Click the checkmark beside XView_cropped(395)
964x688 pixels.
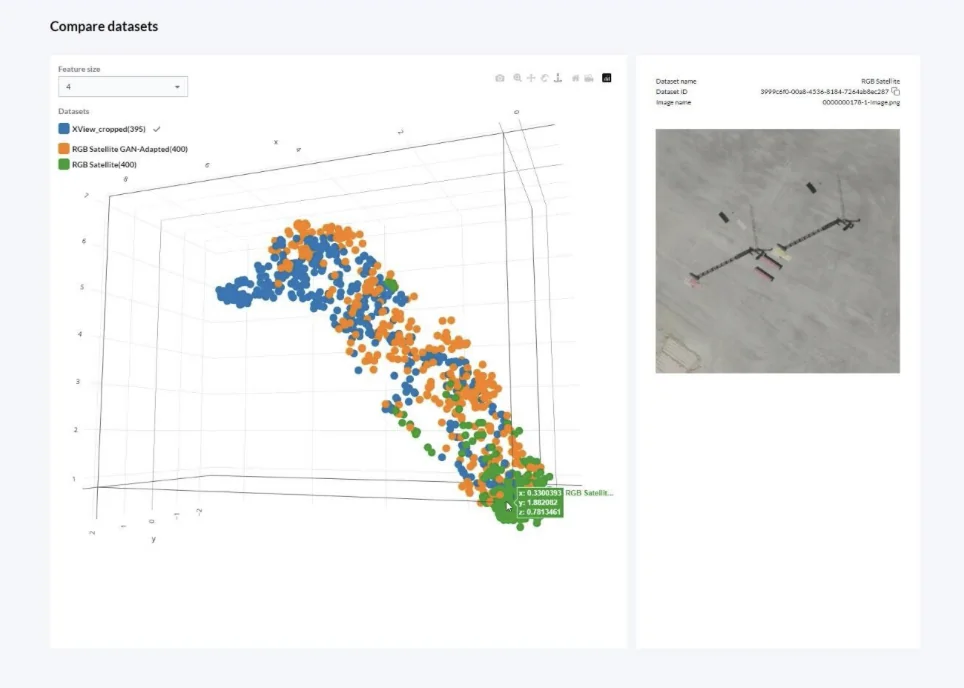(x=157, y=129)
